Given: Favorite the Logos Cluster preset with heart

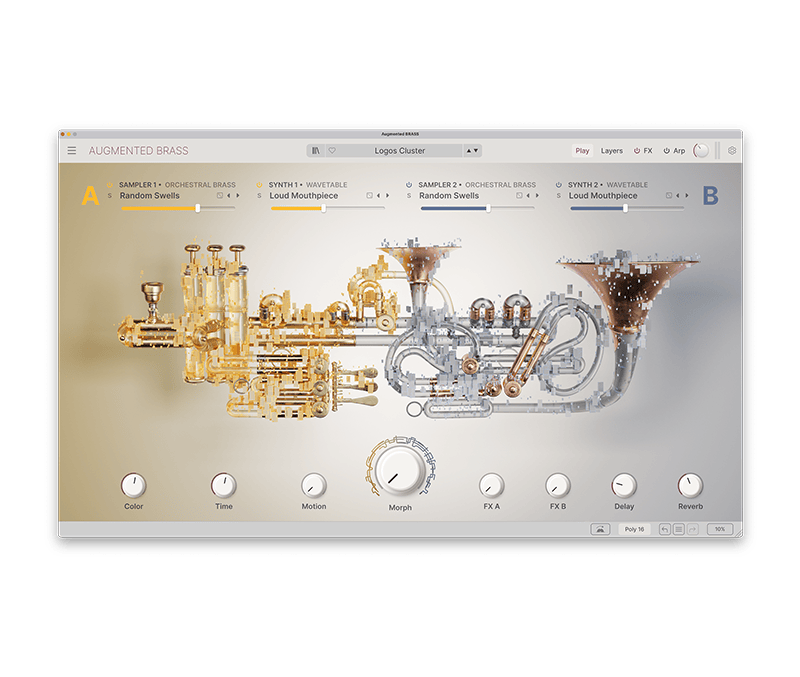Looking at the screenshot, I should 332,151.
